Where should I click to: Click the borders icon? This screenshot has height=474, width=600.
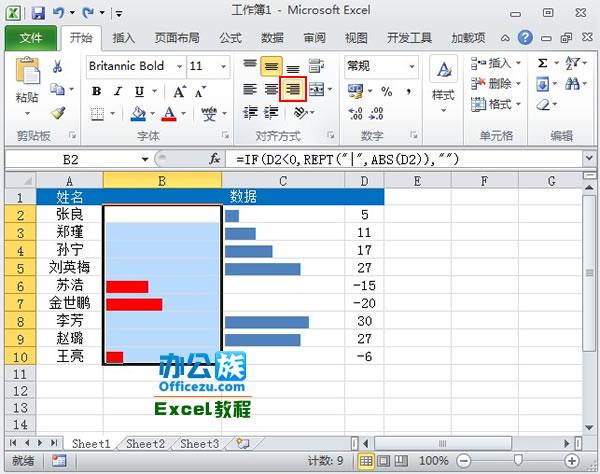98,114
